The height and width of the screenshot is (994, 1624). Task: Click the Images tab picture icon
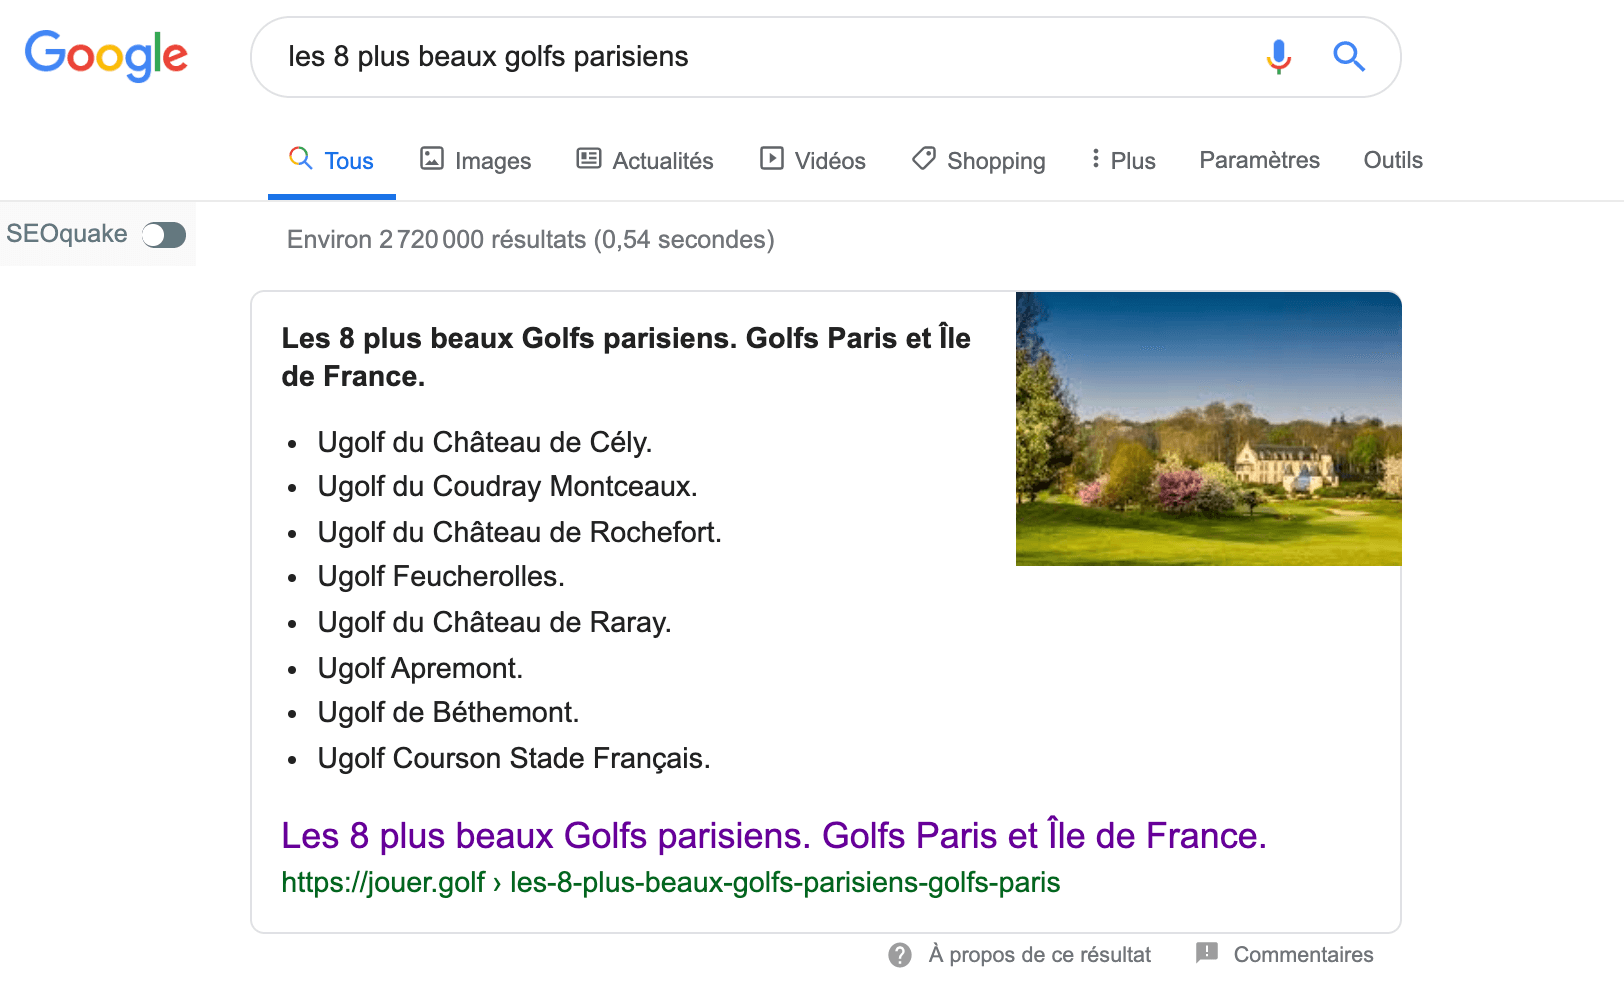432,159
